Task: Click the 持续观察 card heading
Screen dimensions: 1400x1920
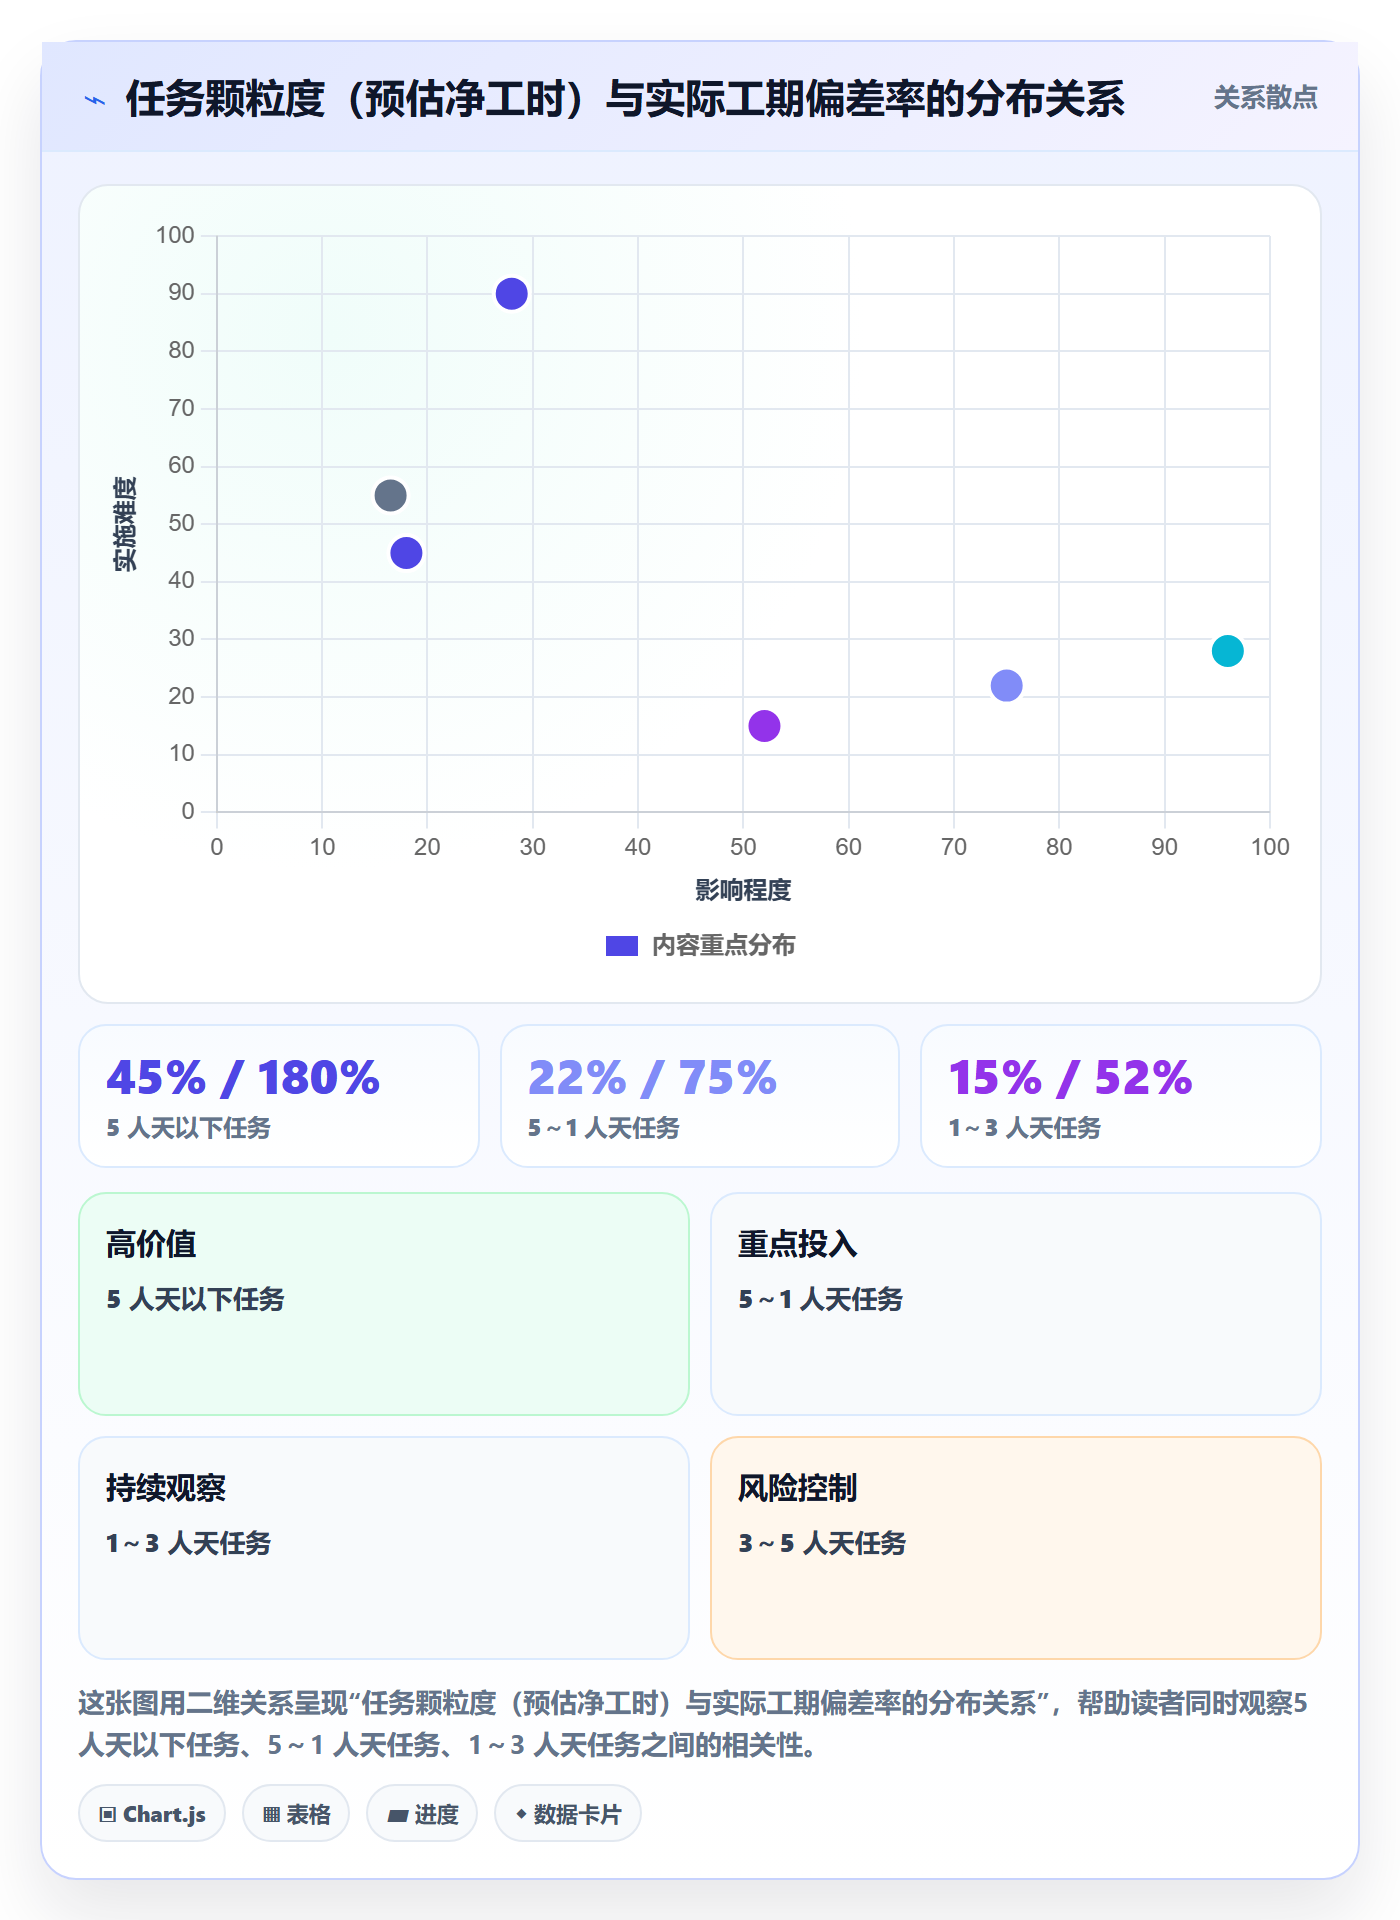Action: pos(166,1488)
